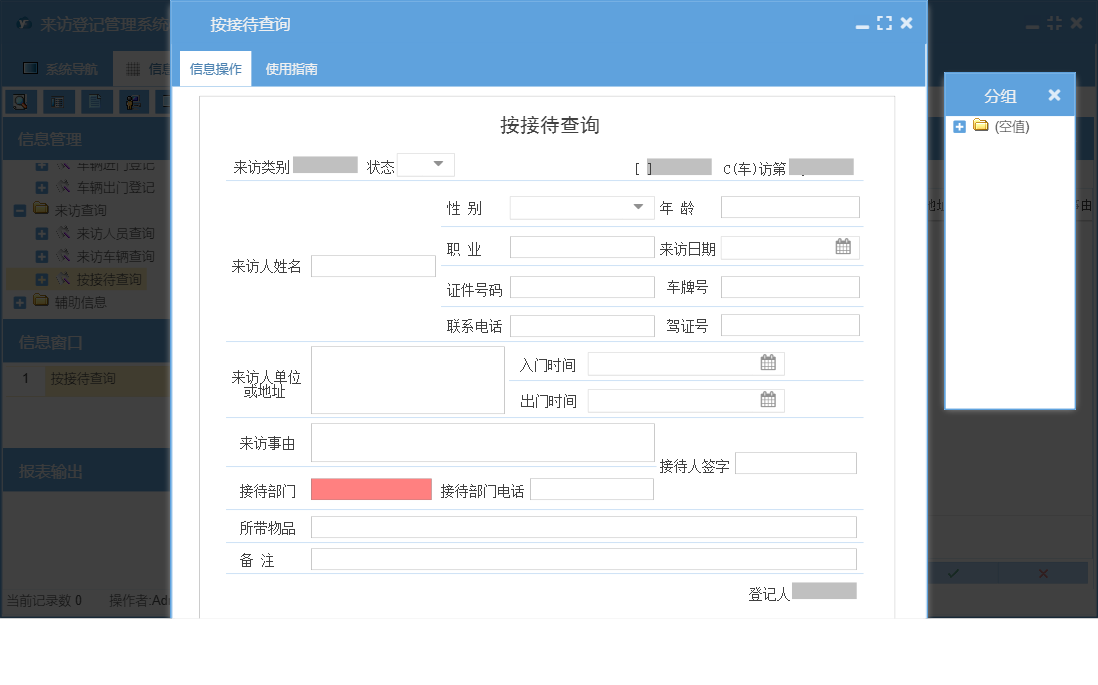This screenshot has width=1098, height=685.
Task: Open the calendar picker beside 入门时间
Action: [767, 362]
